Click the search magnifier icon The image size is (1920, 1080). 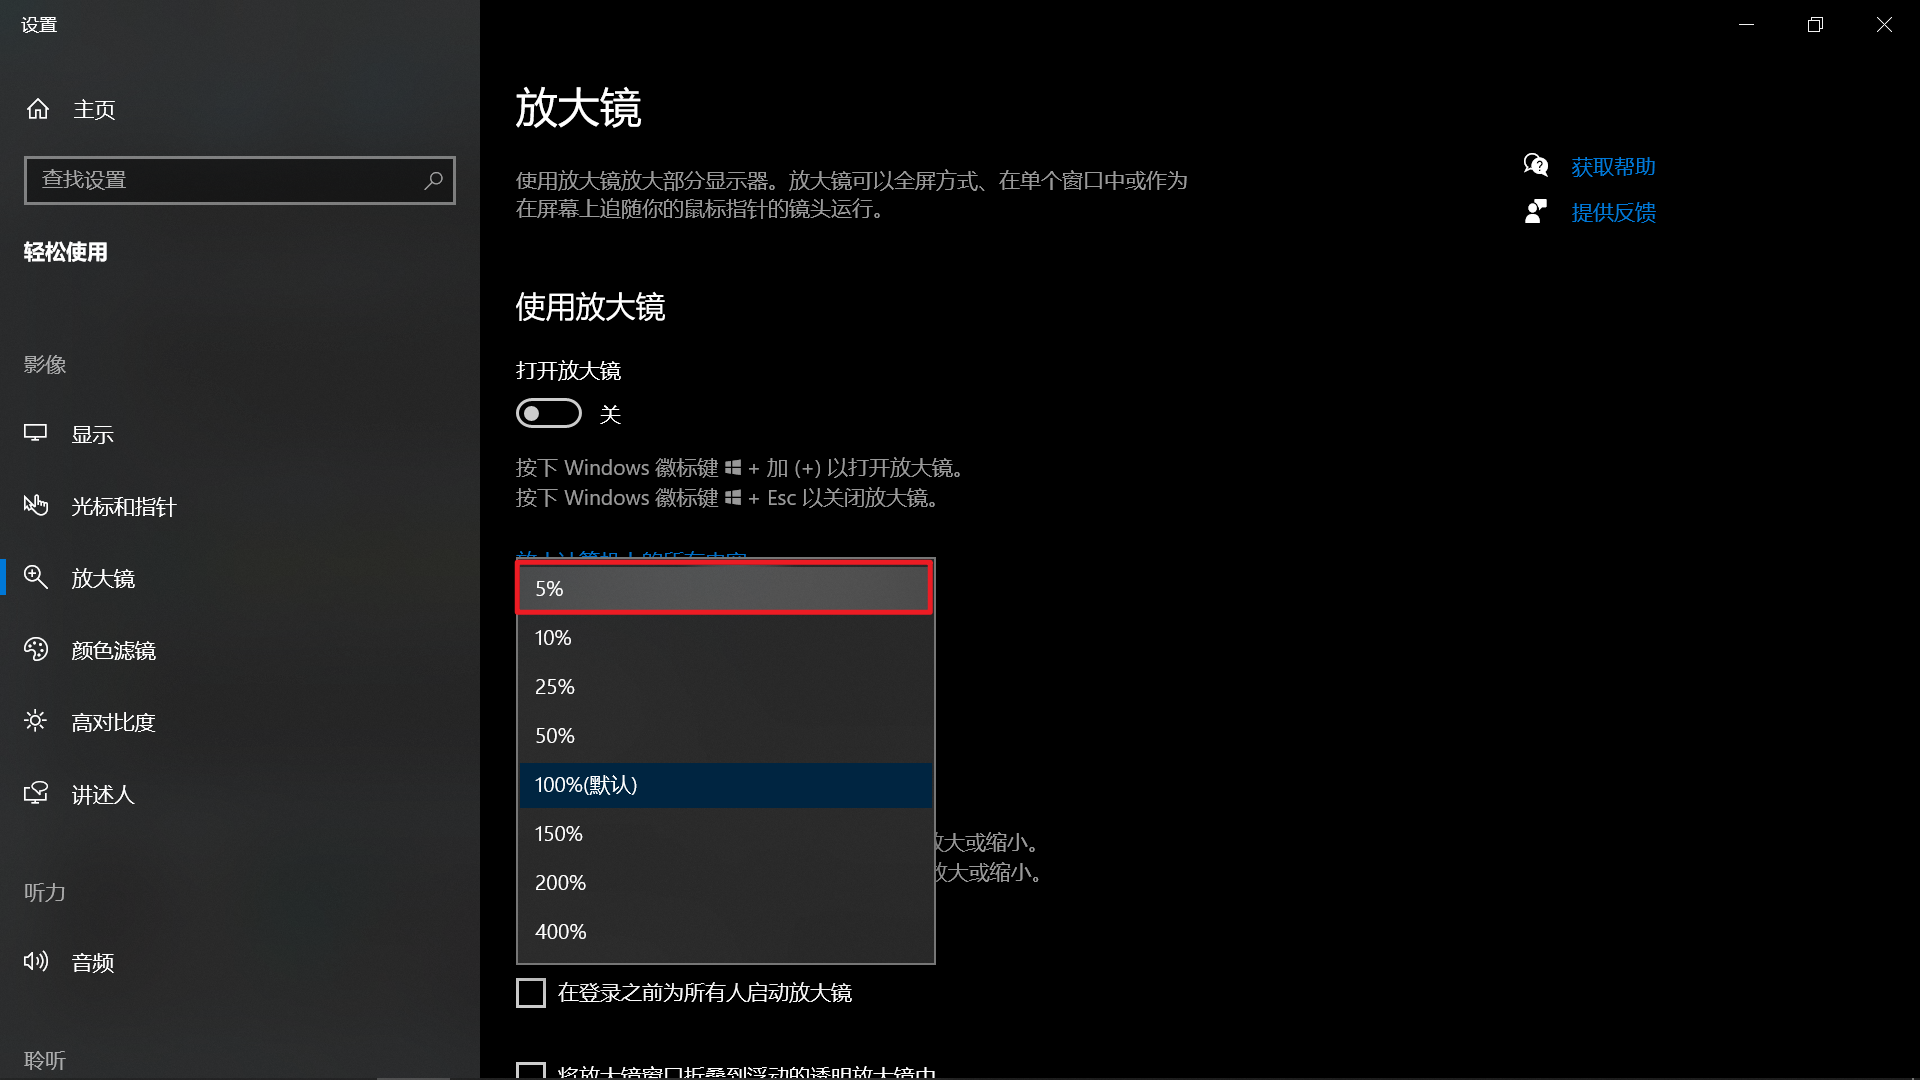[x=433, y=180]
